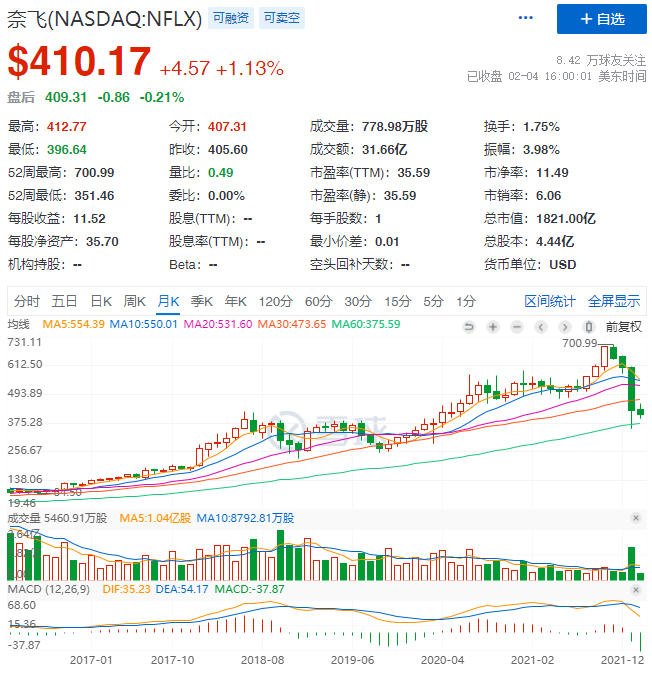Click the MA30:473.65 moving average label
Screen dimensions: 652x675
coord(292,324)
